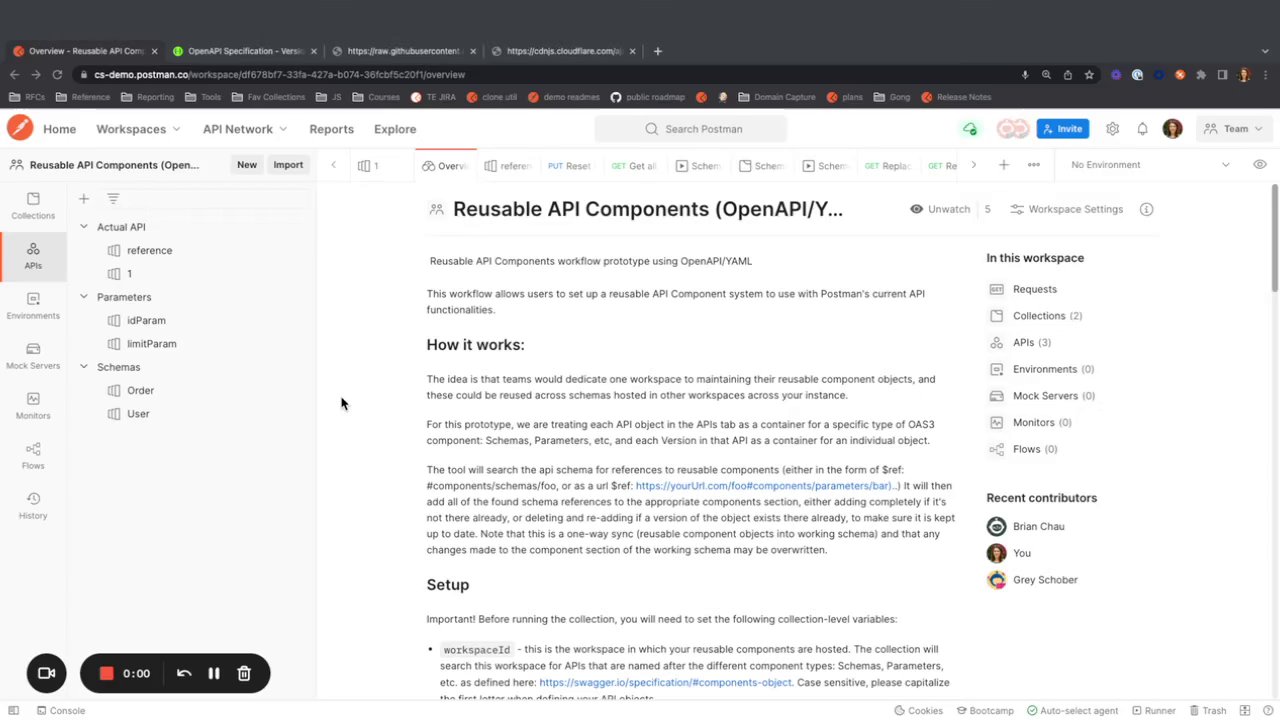This screenshot has width=1280, height=720.
Task: Click the right tabs scroll chevron
Action: (x=973, y=165)
